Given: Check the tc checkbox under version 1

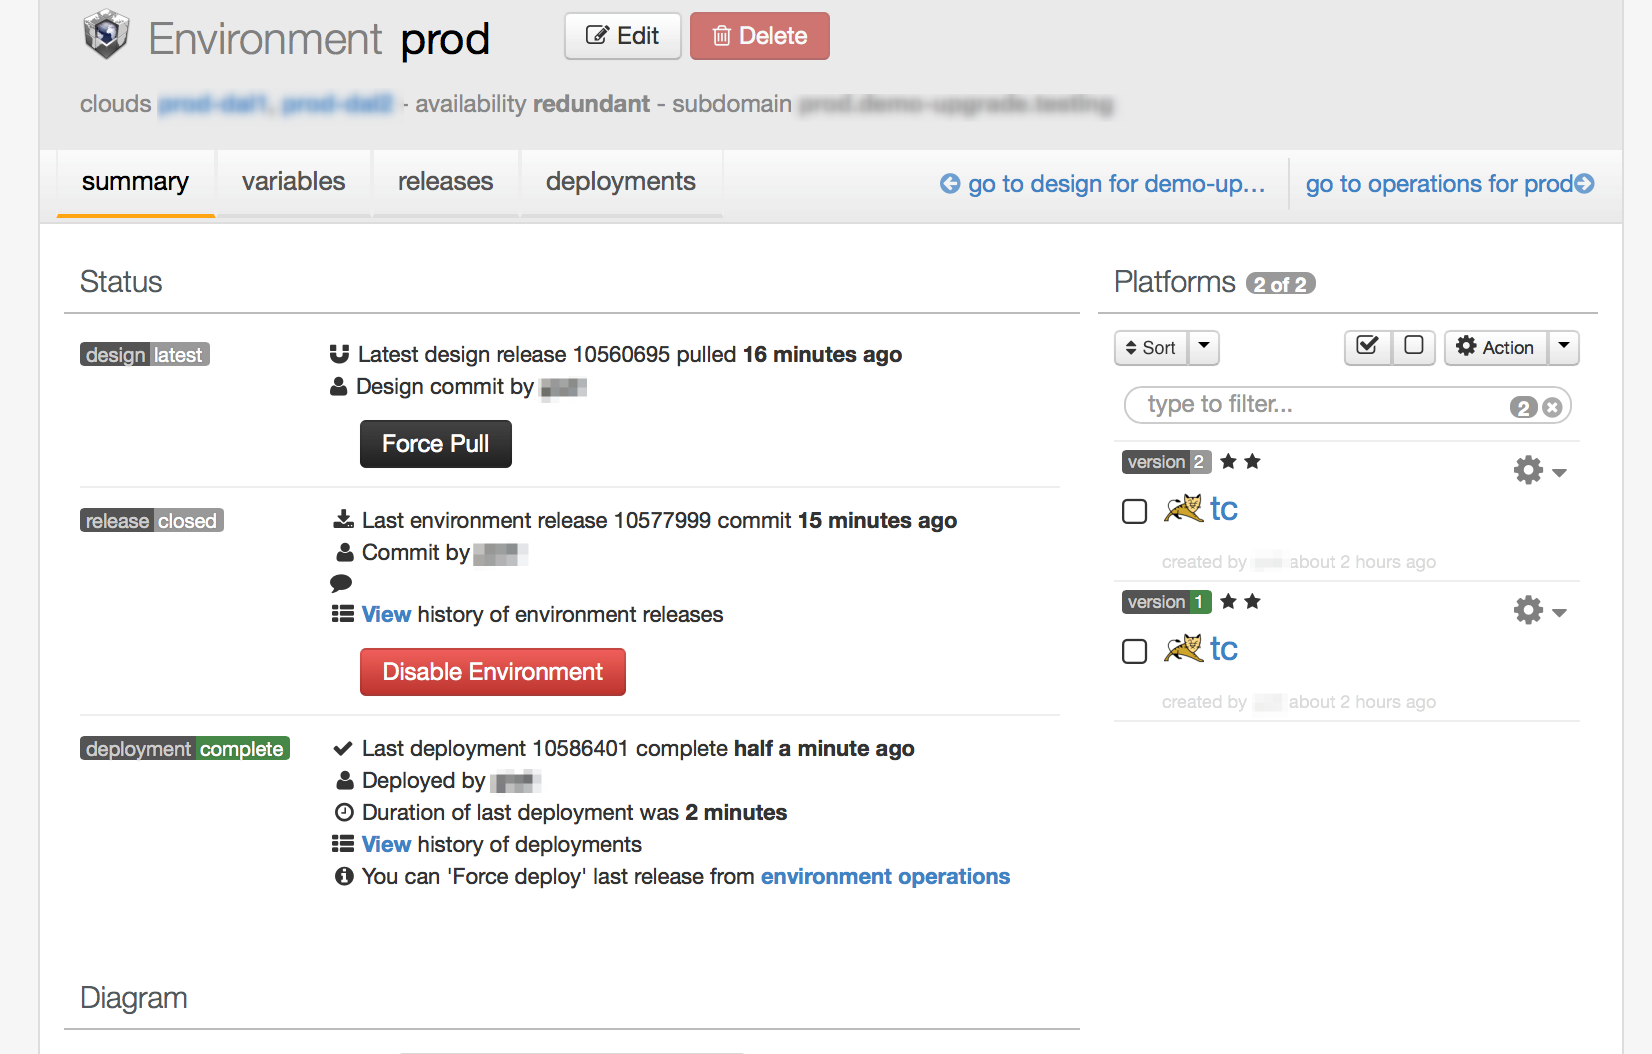Looking at the screenshot, I should (x=1134, y=651).
